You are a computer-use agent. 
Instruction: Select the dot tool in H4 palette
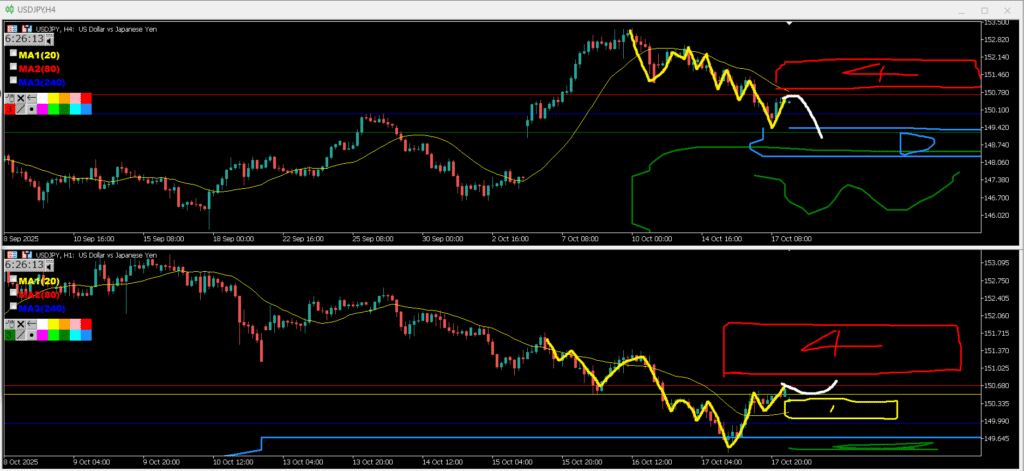point(33,109)
